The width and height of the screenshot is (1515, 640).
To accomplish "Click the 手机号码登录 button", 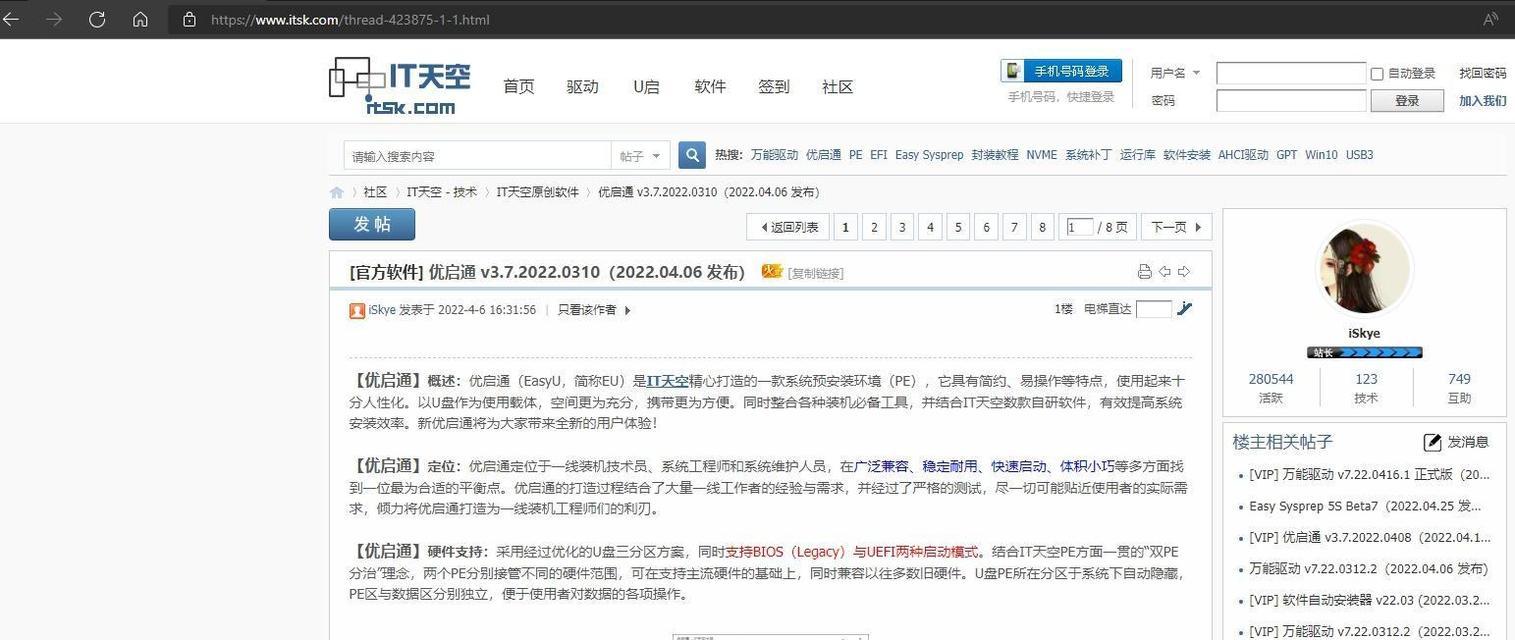I will pos(1061,71).
